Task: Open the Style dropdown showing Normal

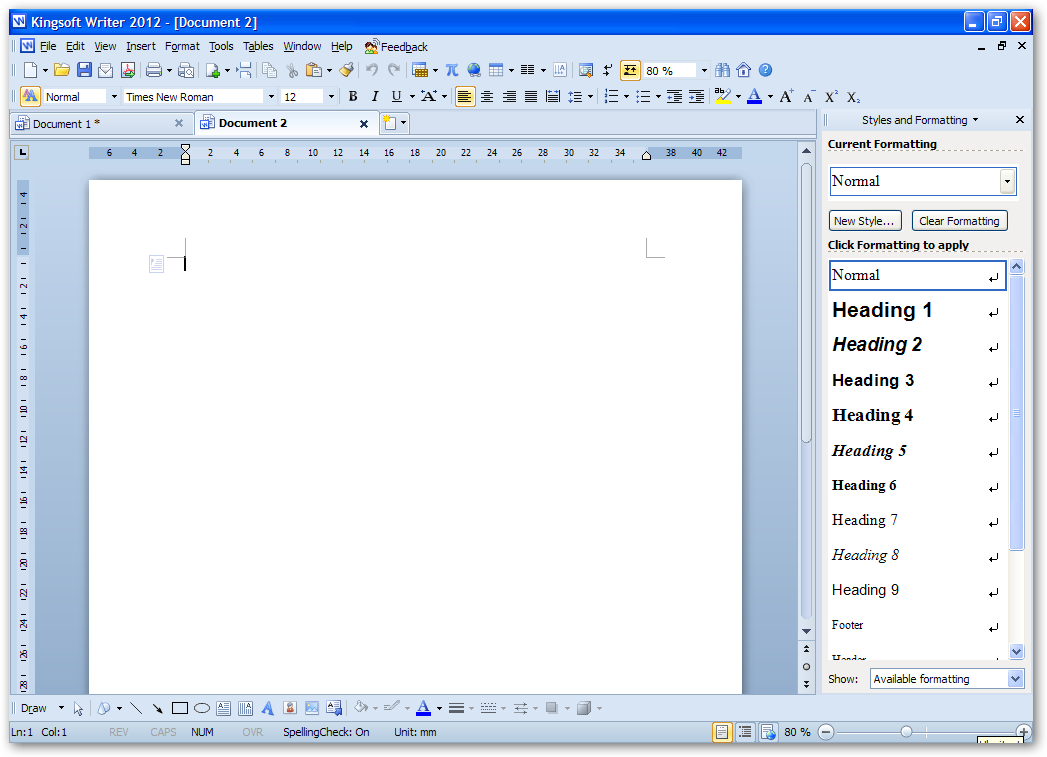Action: [x=114, y=97]
